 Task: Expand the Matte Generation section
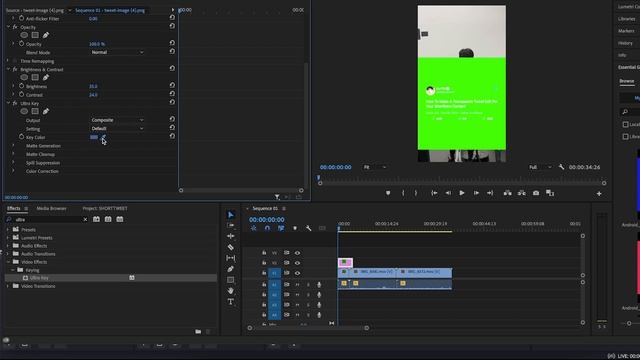point(13,146)
